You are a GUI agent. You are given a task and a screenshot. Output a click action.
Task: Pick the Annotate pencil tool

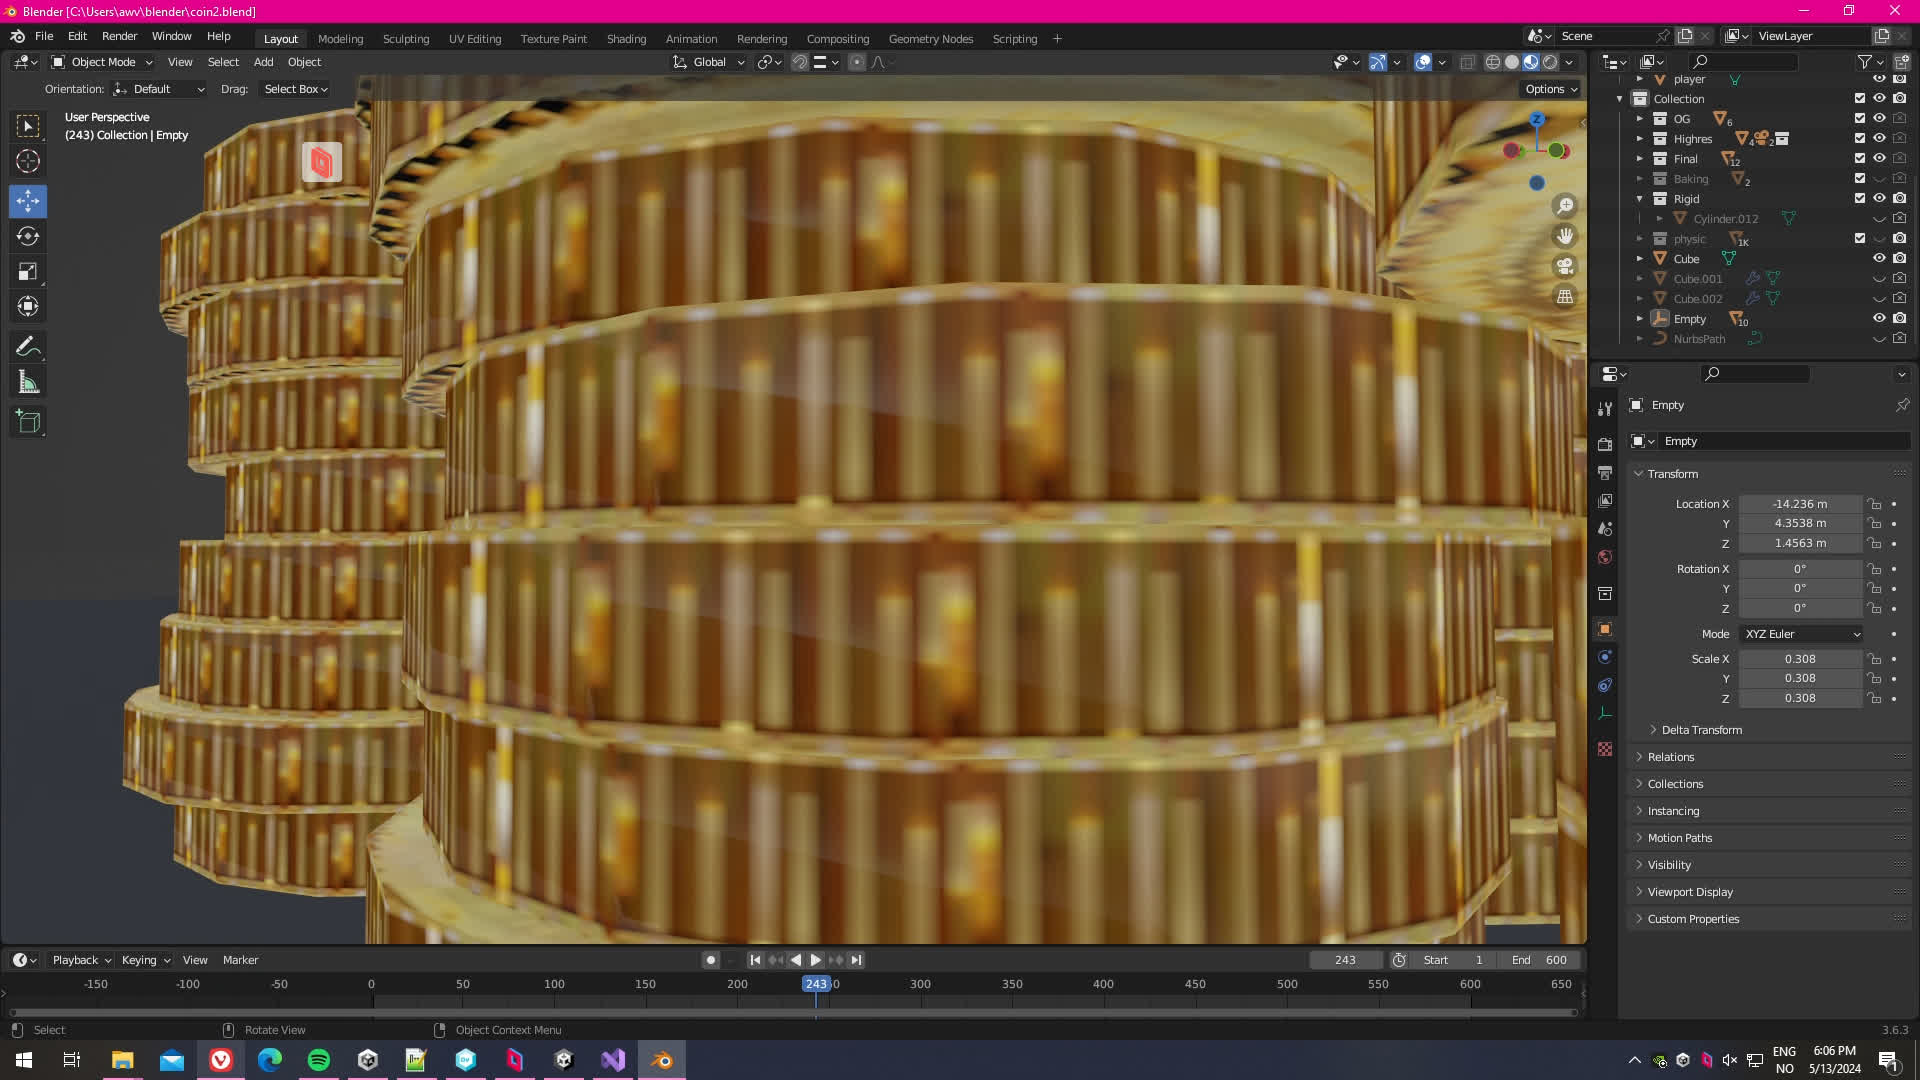(x=28, y=346)
